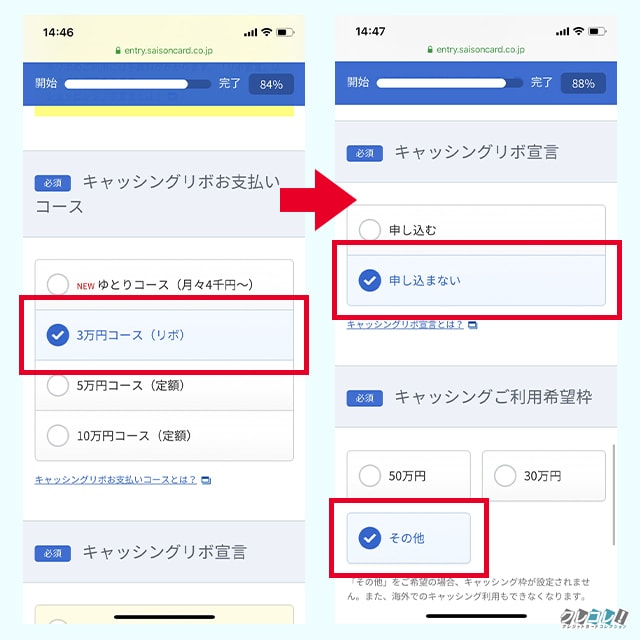The image size is (640, 640).
Task: Select the checked 3万円コース（リボ）option
Action: (x=164, y=335)
